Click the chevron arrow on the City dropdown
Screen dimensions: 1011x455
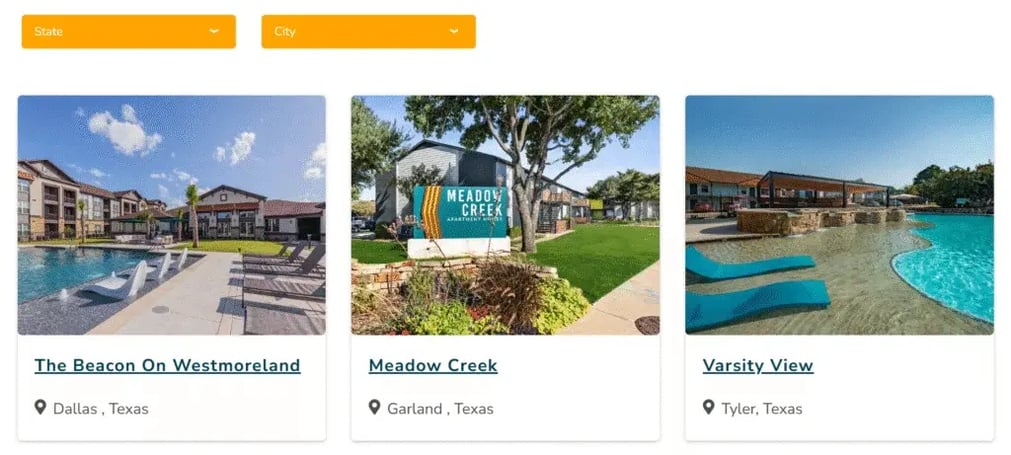pyautogui.click(x=454, y=31)
